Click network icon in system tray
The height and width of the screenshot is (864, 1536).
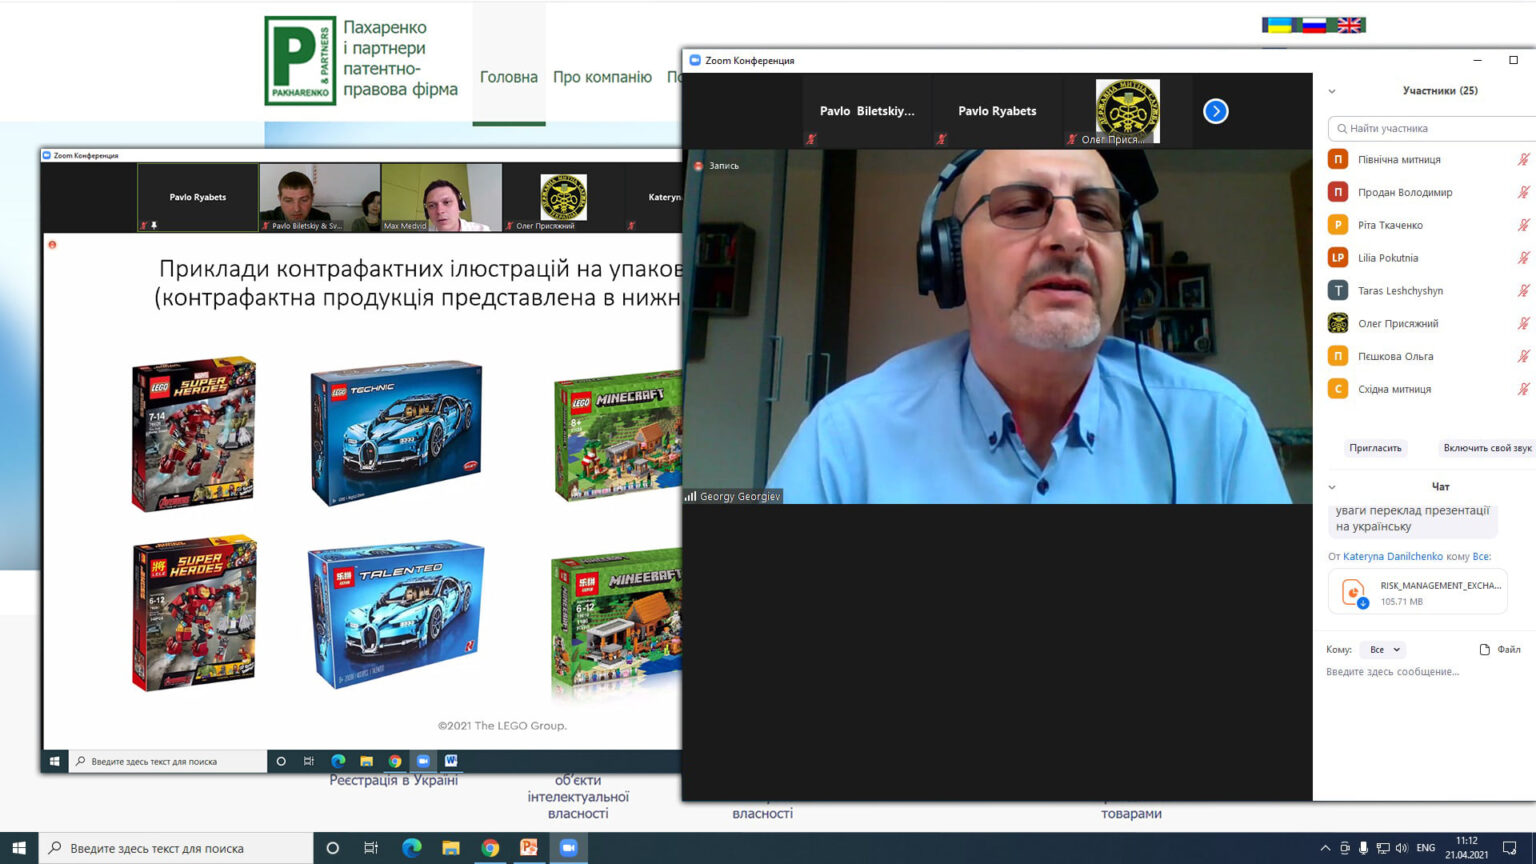(1382, 848)
